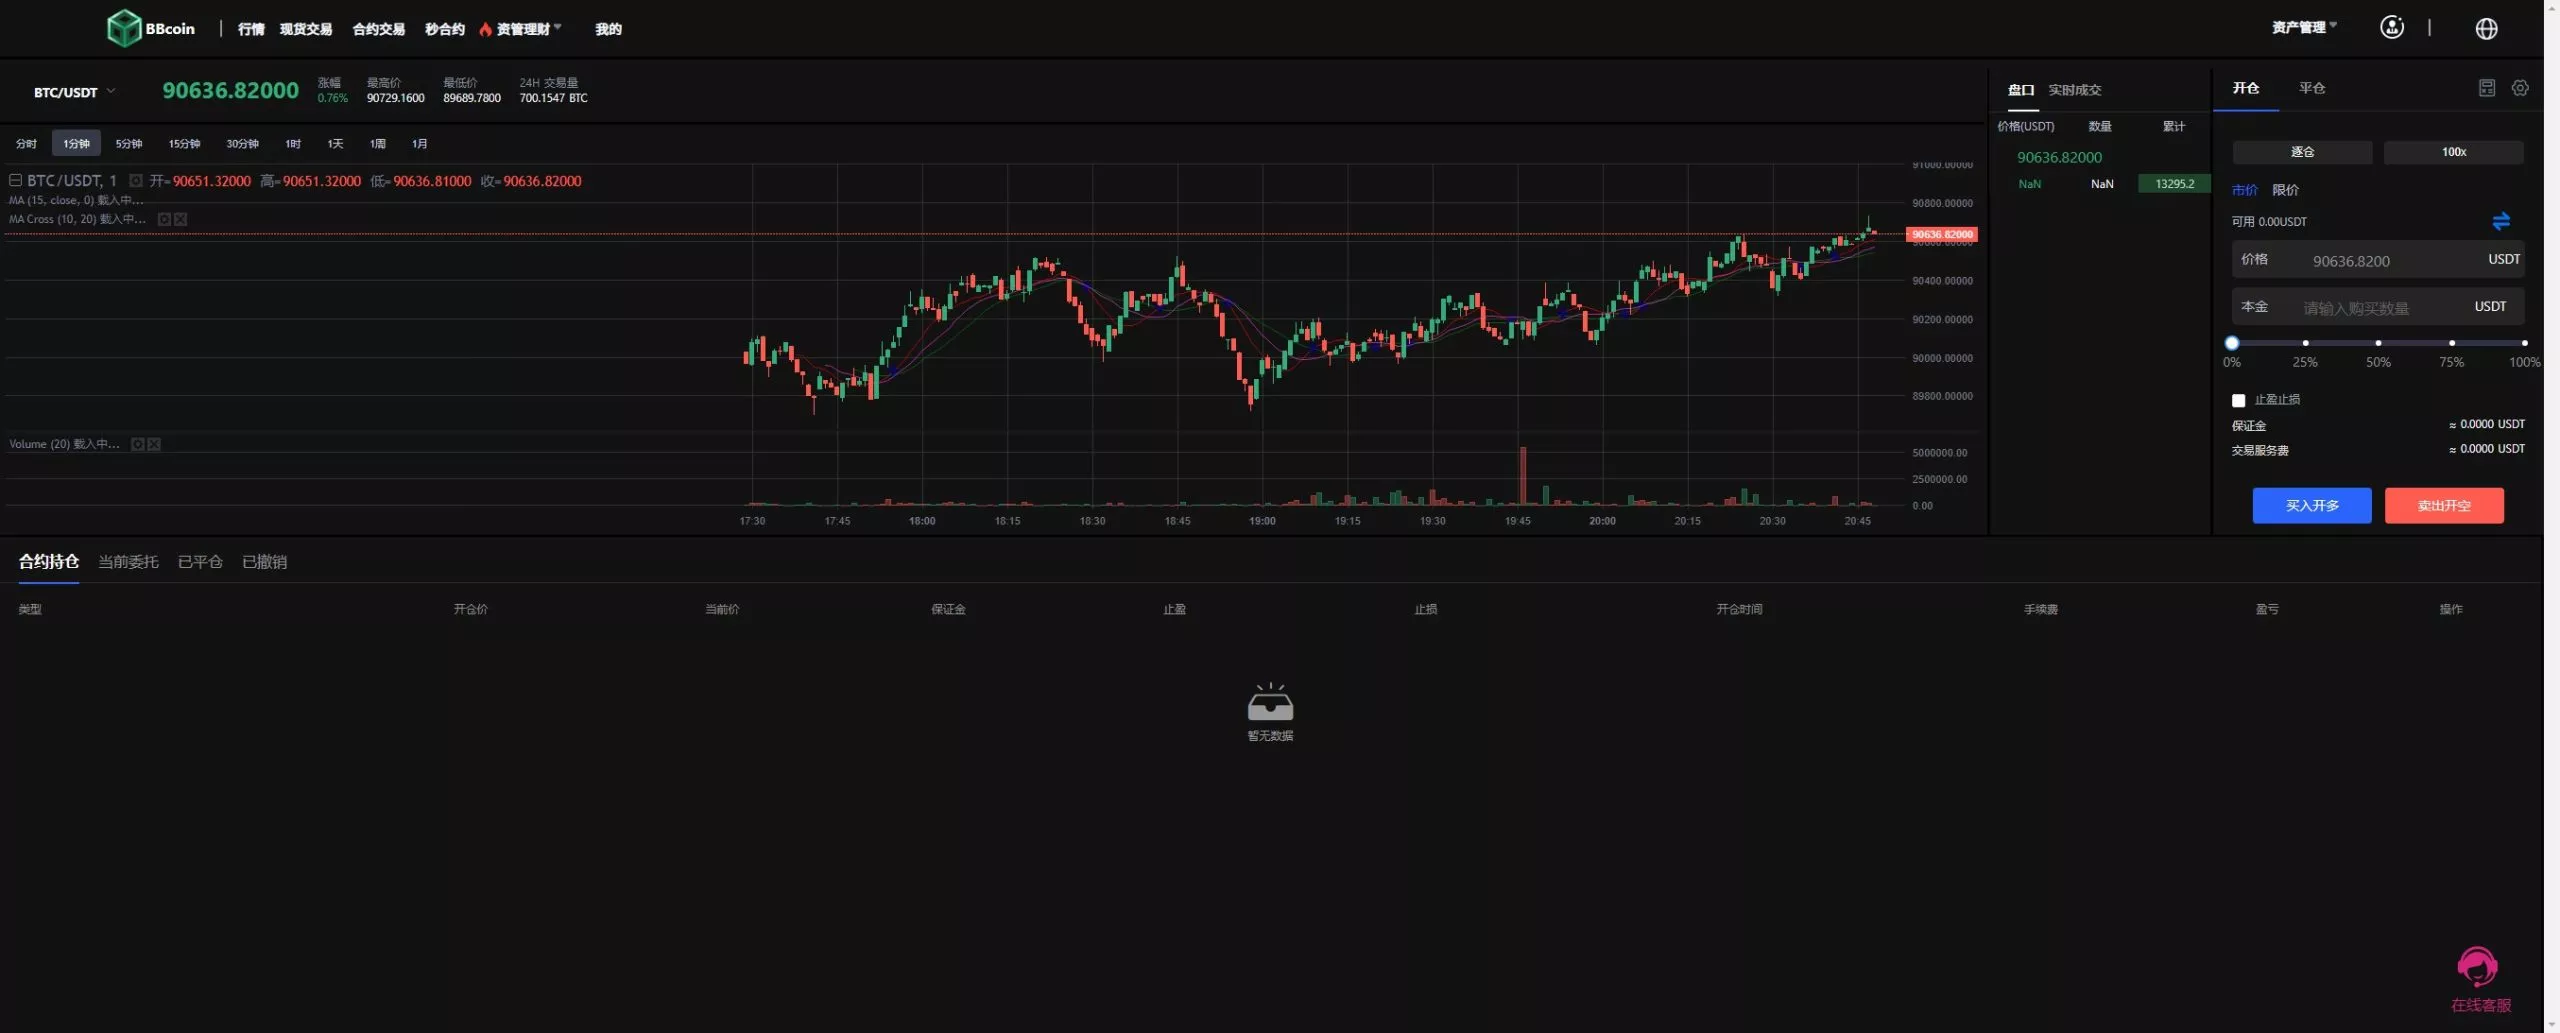Click the globe language icon
2560x1033 pixels.
[2486, 29]
